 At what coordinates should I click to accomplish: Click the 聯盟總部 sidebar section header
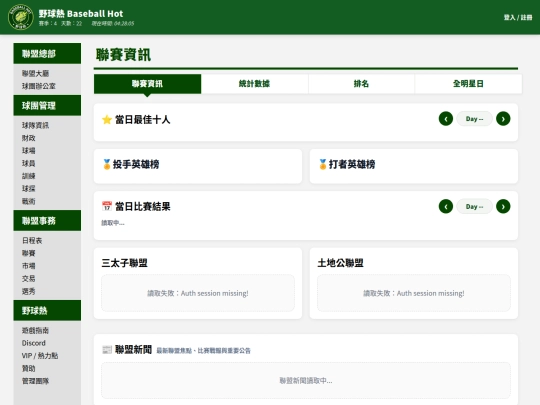pos(47,53)
